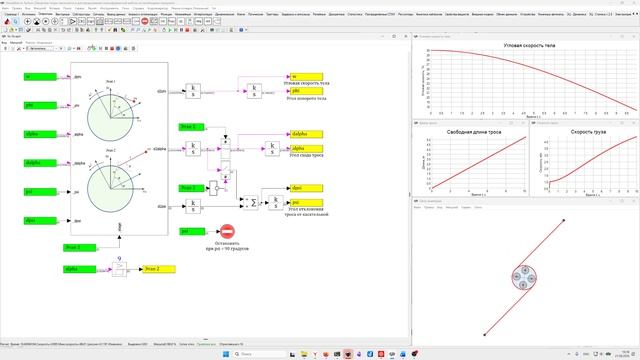Switch to the Функции palette tab
The image size is (640, 360).
click(166, 14)
